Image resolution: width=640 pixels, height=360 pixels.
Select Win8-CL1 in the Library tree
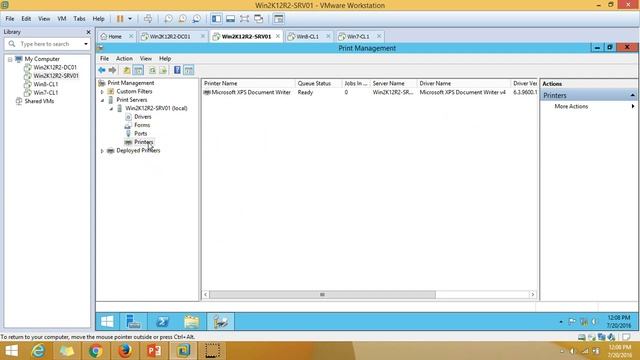point(46,84)
